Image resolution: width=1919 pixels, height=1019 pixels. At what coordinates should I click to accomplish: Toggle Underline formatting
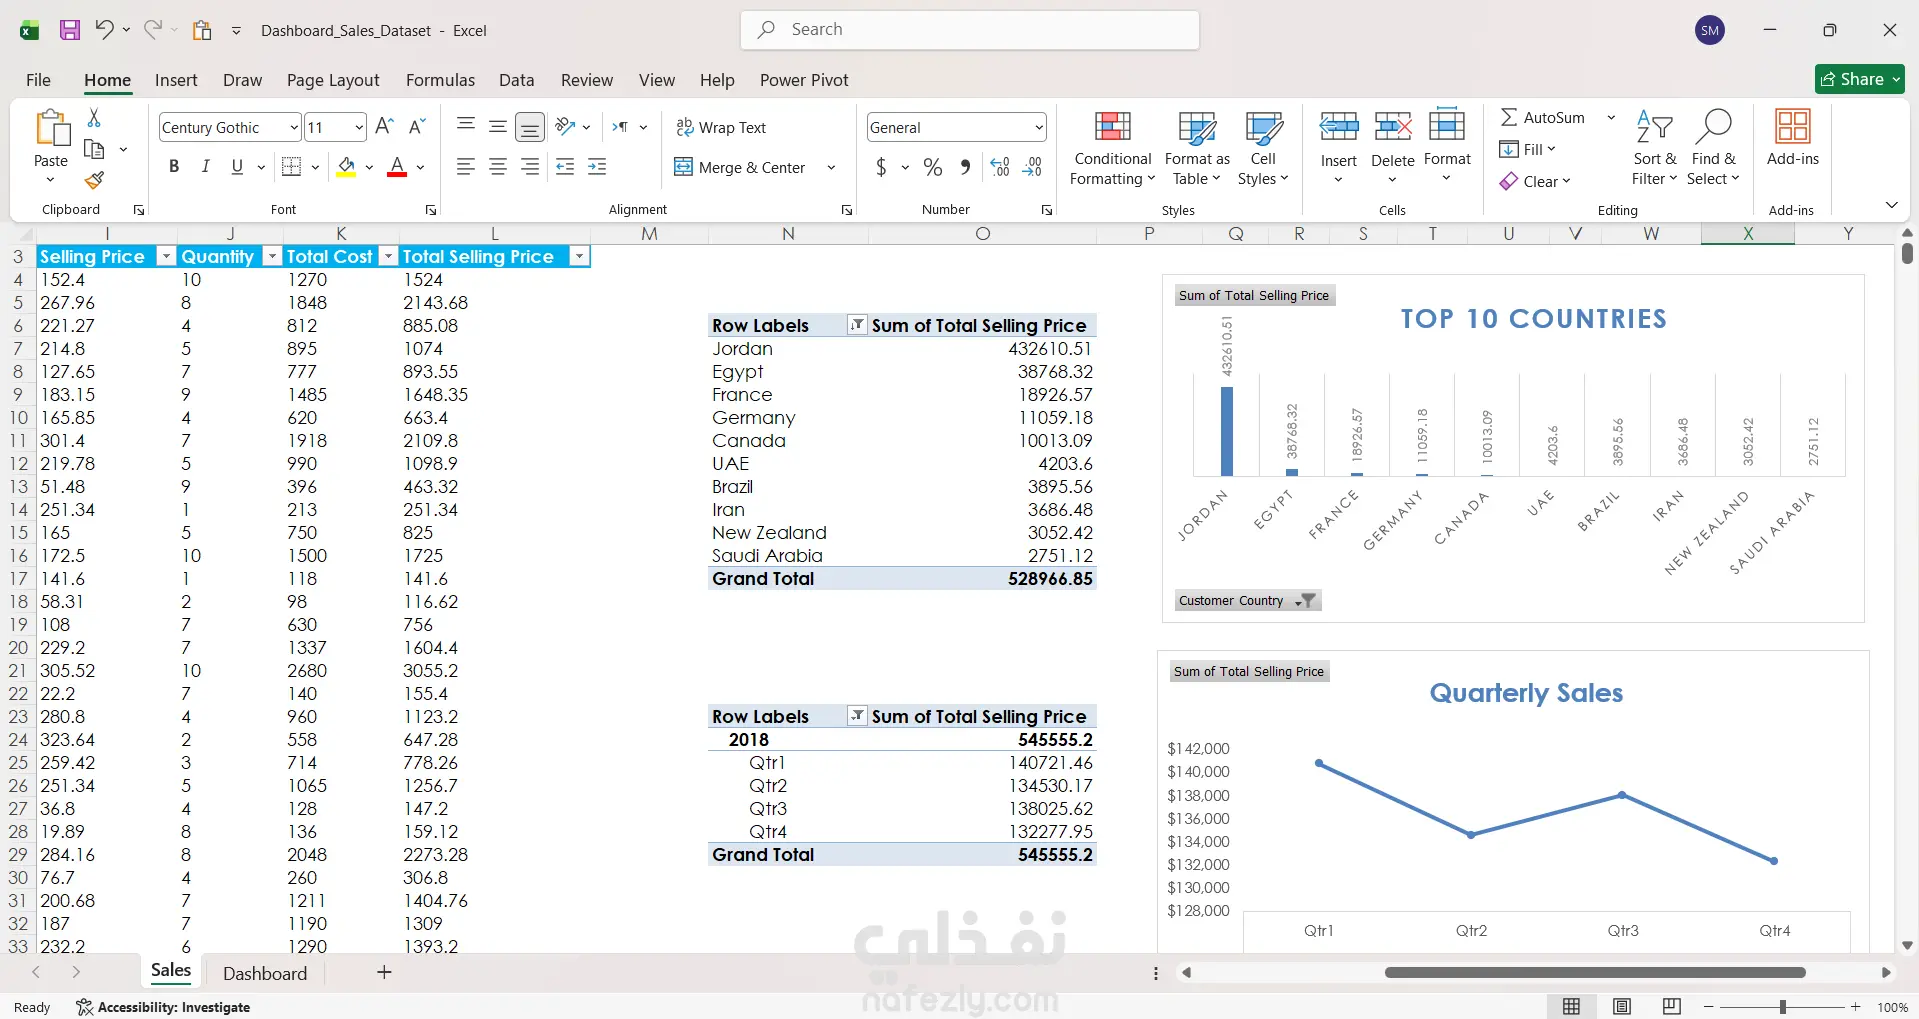[x=237, y=167]
